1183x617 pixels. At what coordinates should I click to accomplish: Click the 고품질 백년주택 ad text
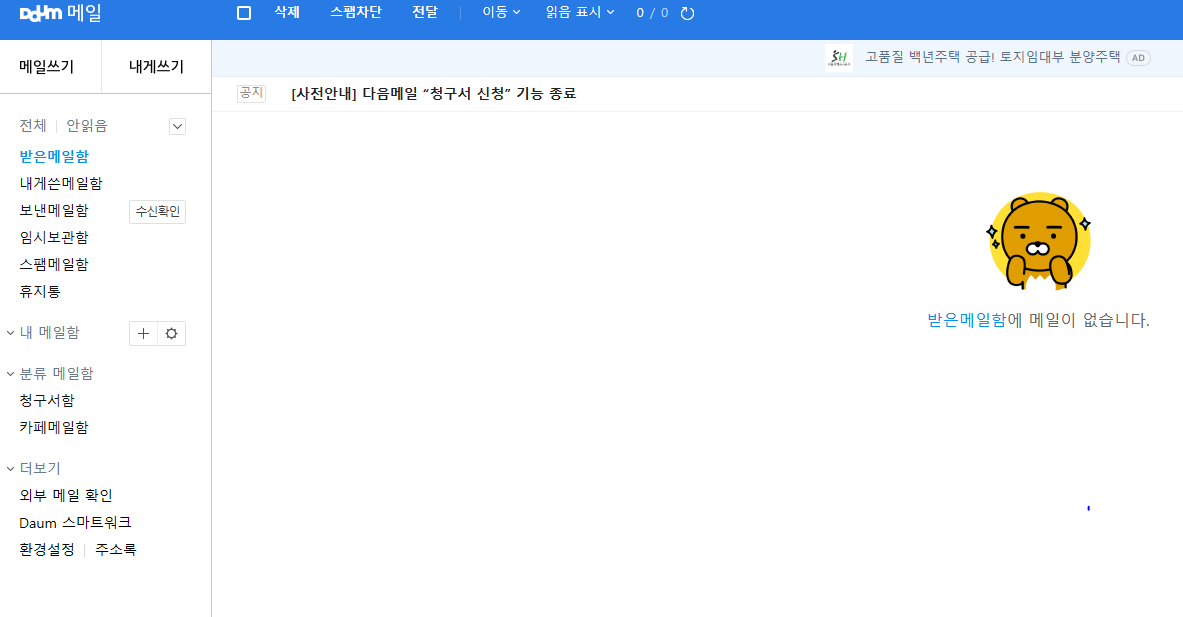click(x=992, y=57)
